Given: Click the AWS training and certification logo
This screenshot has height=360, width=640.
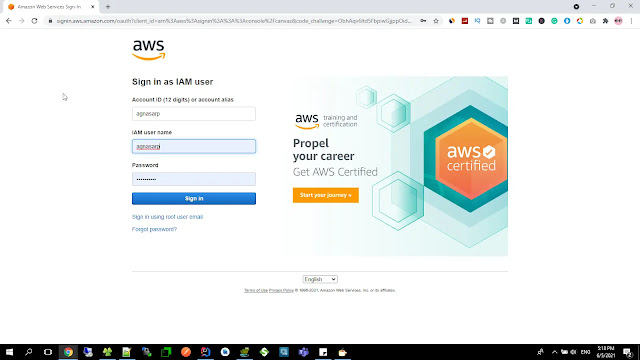Looking at the screenshot, I should pyautogui.click(x=326, y=121).
